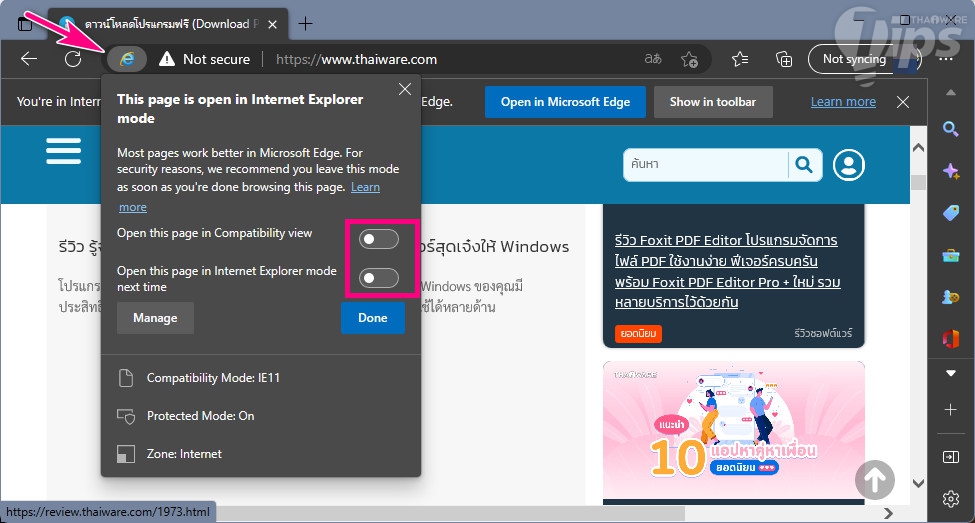
Task: Open the sidebar Tools briefcase icon
Action: click(950, 255)
